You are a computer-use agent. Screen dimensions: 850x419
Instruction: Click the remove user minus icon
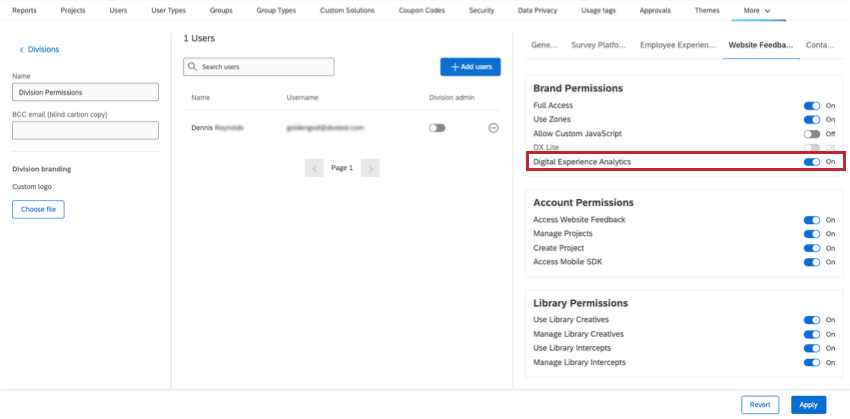click(x=493, y=128)
